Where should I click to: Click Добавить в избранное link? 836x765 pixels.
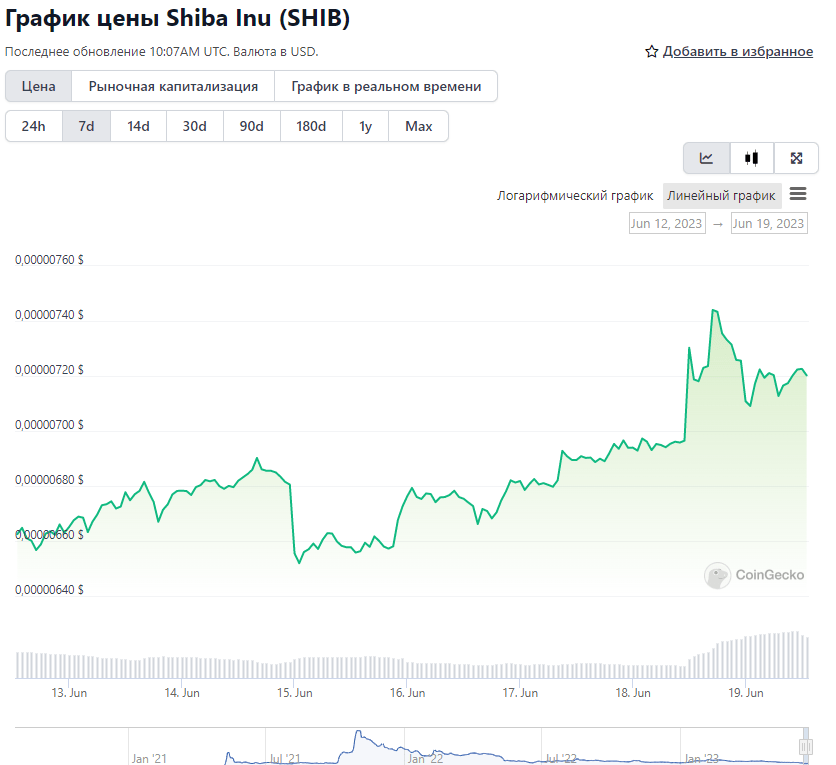tap(738, 52)
